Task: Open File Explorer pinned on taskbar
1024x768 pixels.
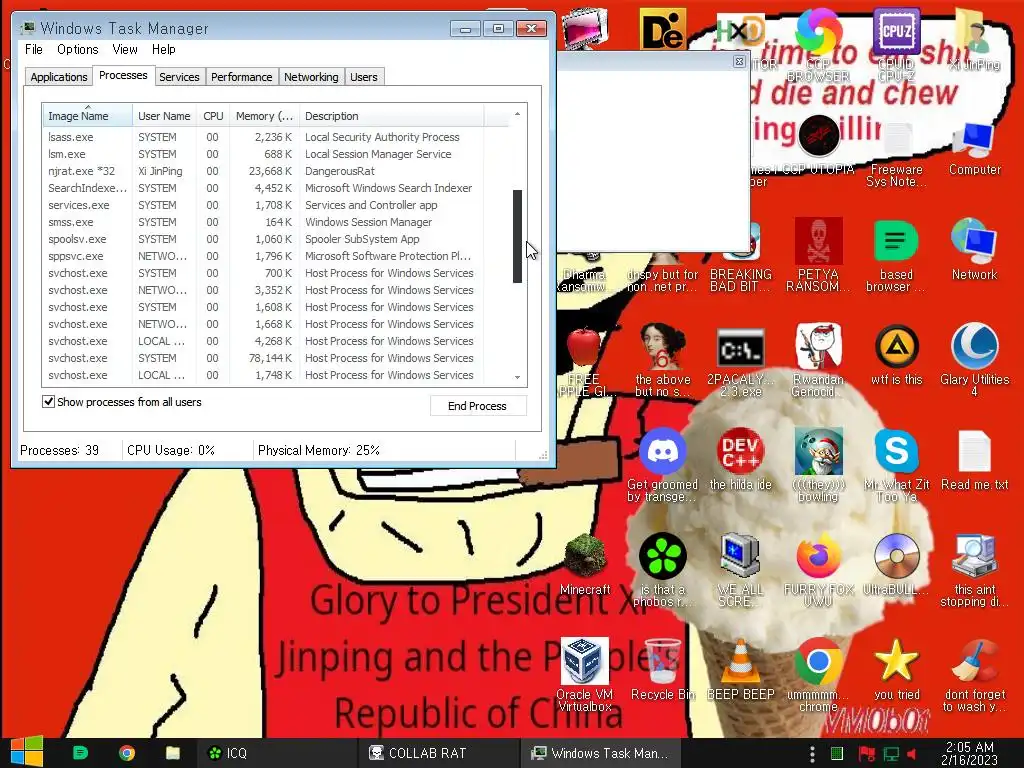Action: click(173, 753)
